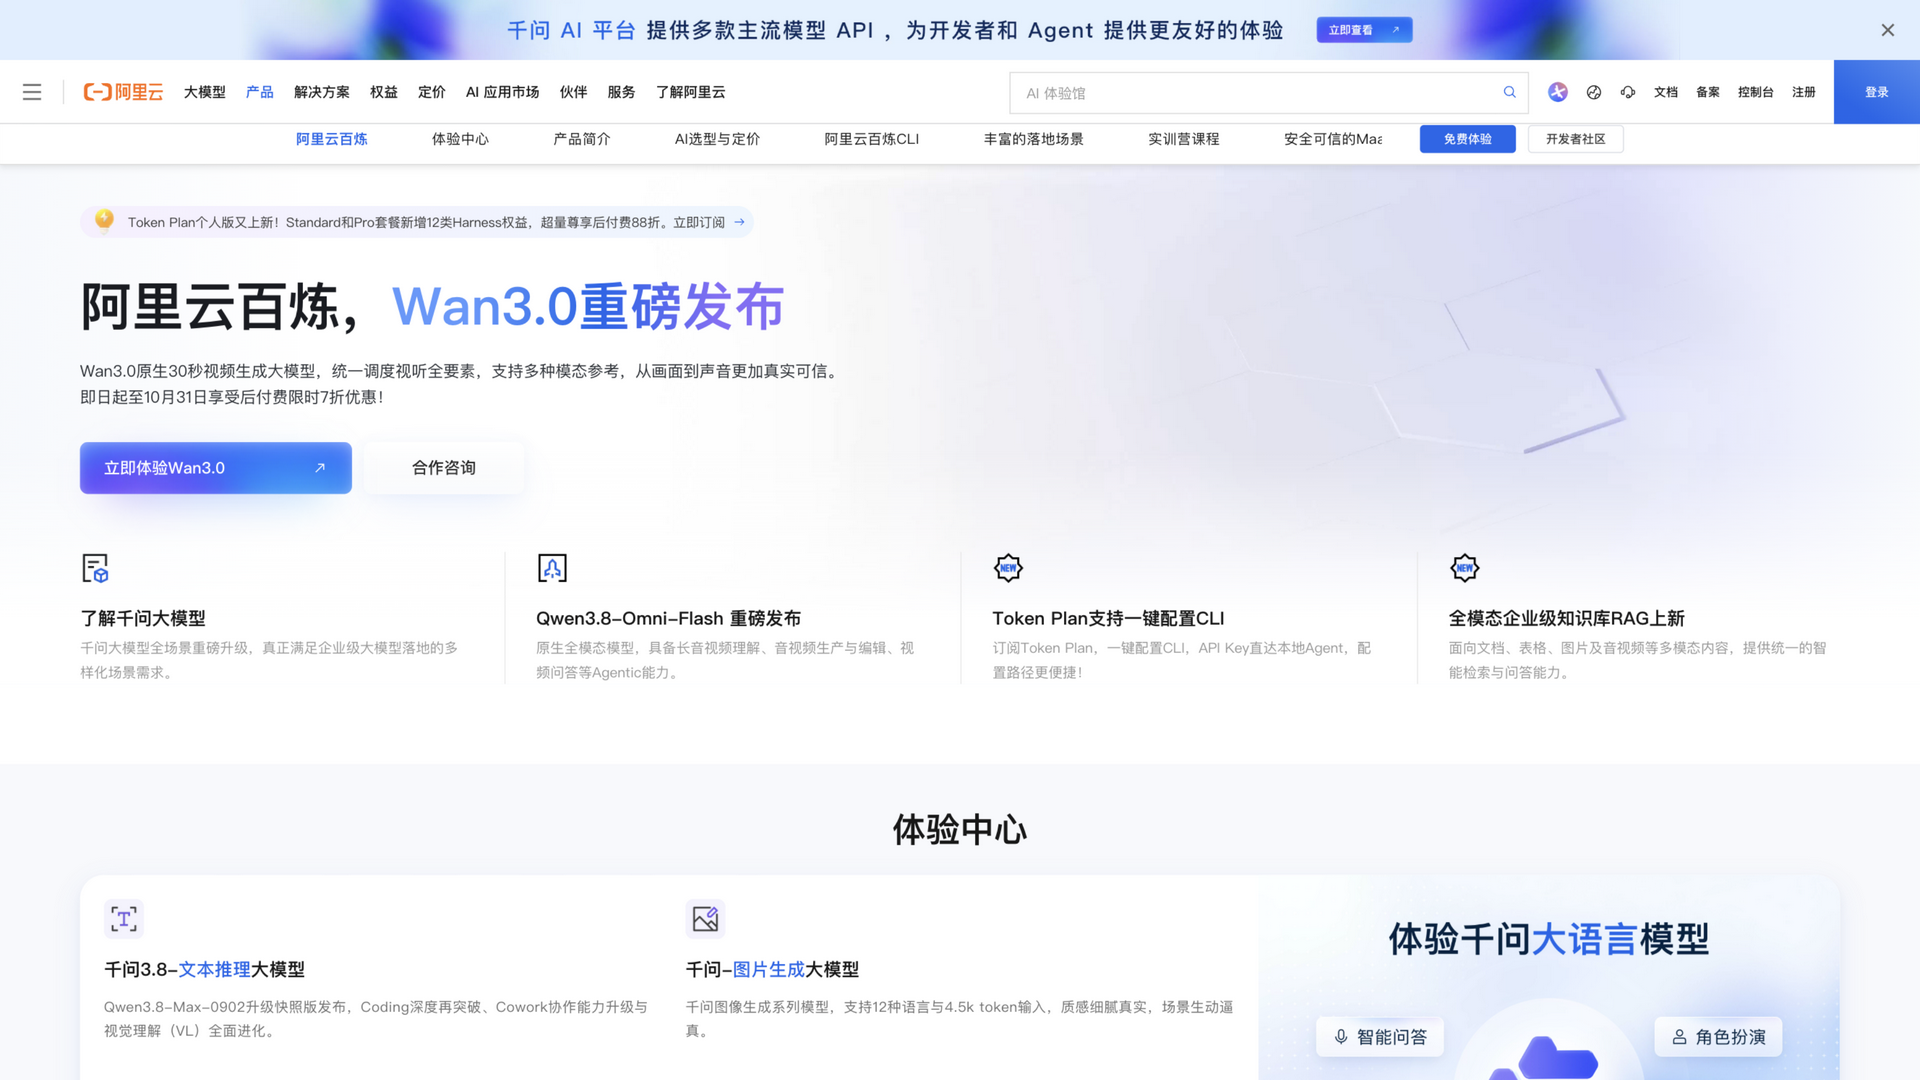Open 全模态企业级知识库RAG上新 title
Screen dimensions: 1920x1080
point(1566,618)
